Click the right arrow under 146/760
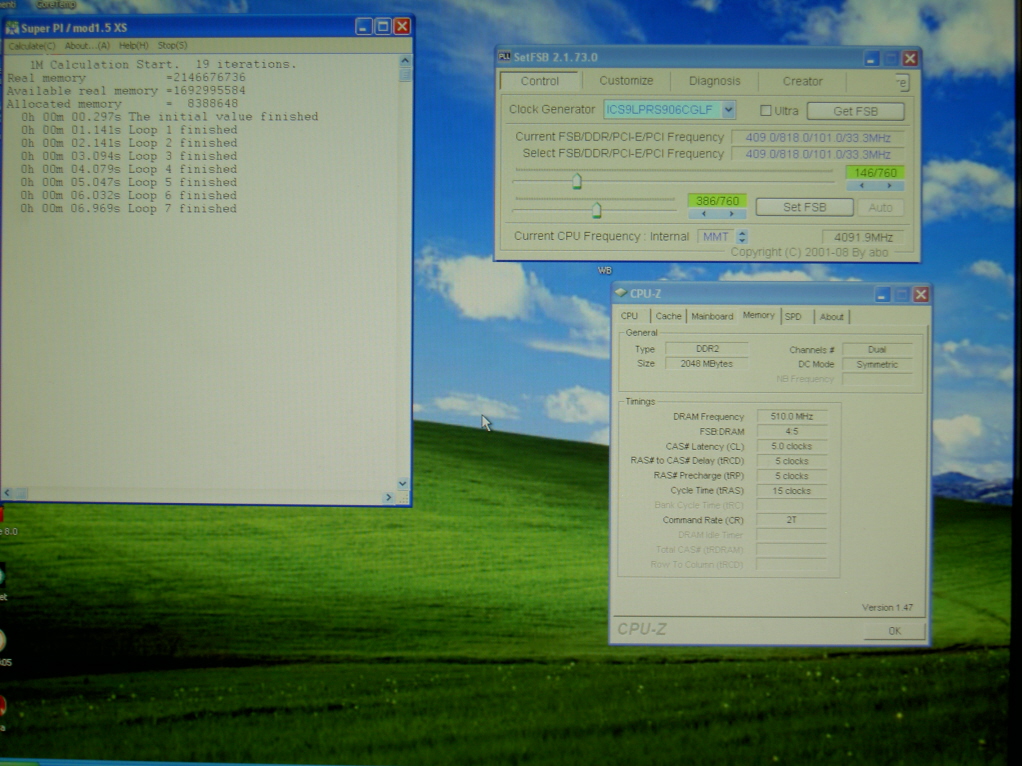This screenshot has height=766, width=1022. pos(889,186)
